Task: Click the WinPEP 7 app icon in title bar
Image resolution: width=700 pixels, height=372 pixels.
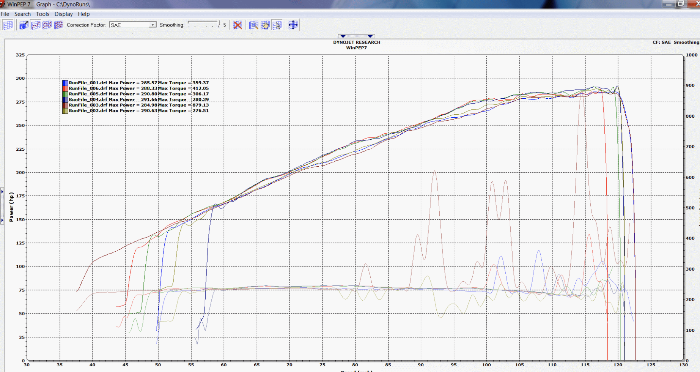Action: tap(3, 4)
